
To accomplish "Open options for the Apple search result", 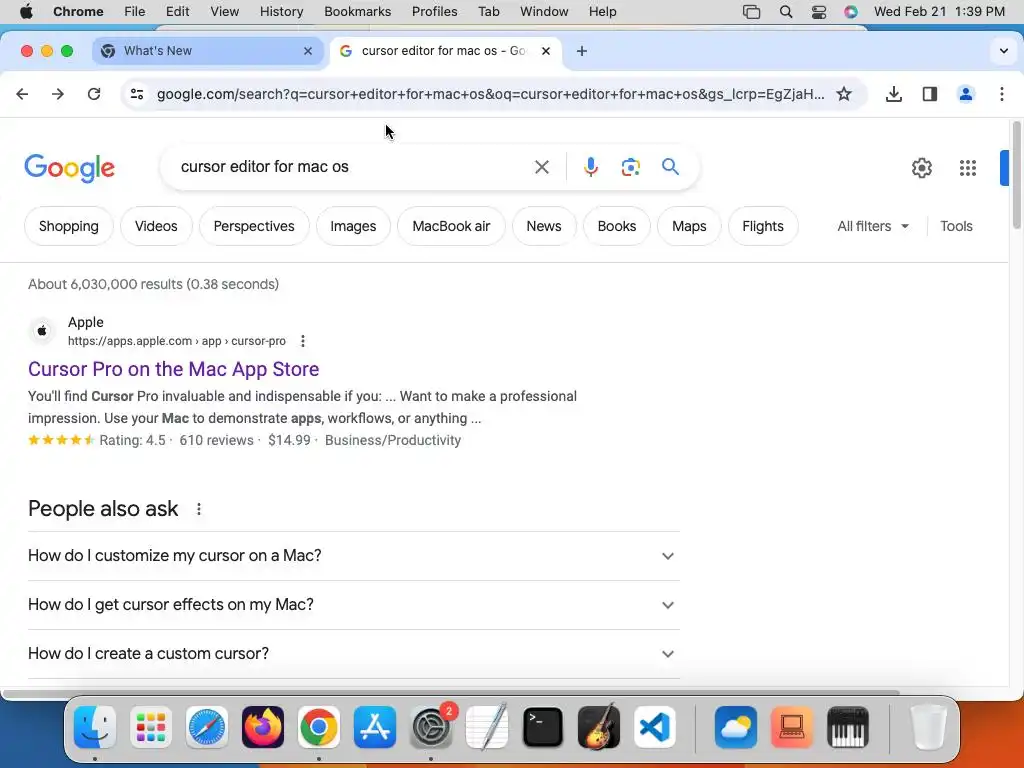I will pyautogui.click(x=302, y=341).
